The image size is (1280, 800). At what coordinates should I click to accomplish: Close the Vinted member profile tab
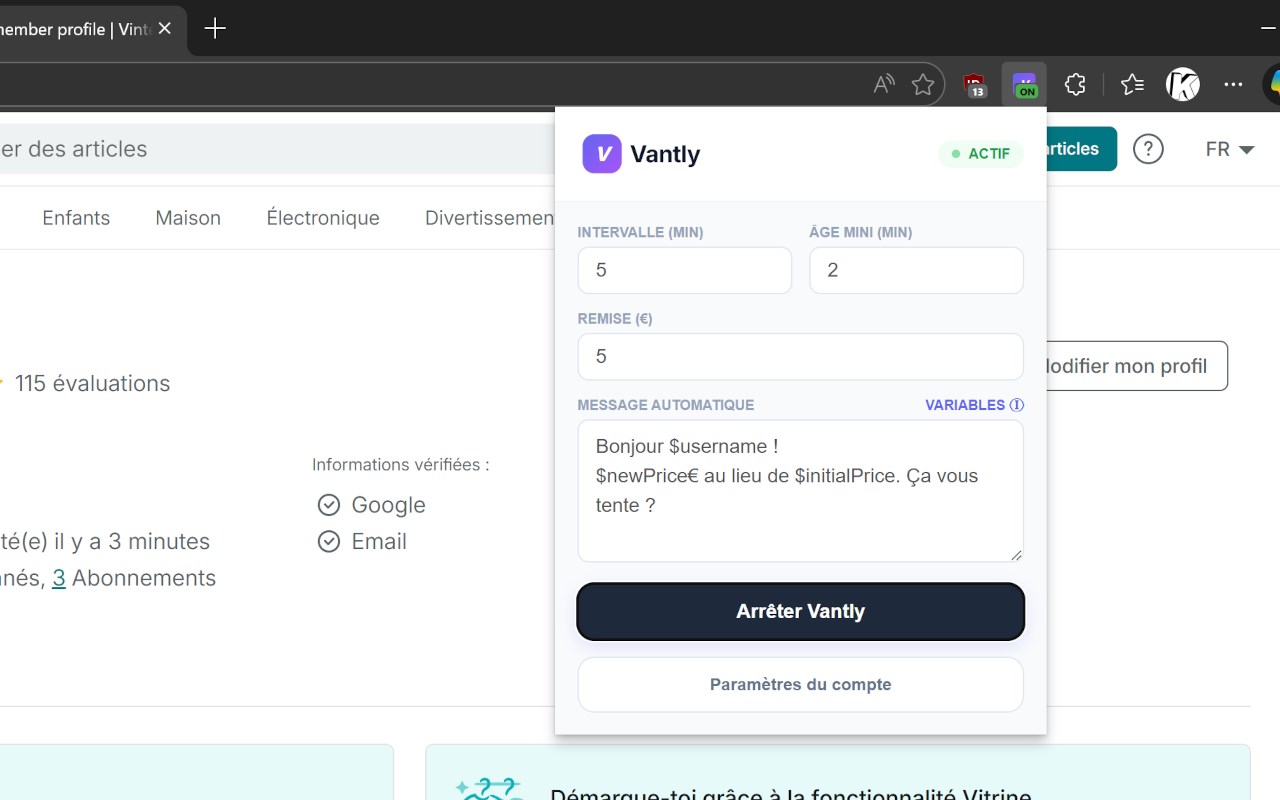tap(165, 29)
